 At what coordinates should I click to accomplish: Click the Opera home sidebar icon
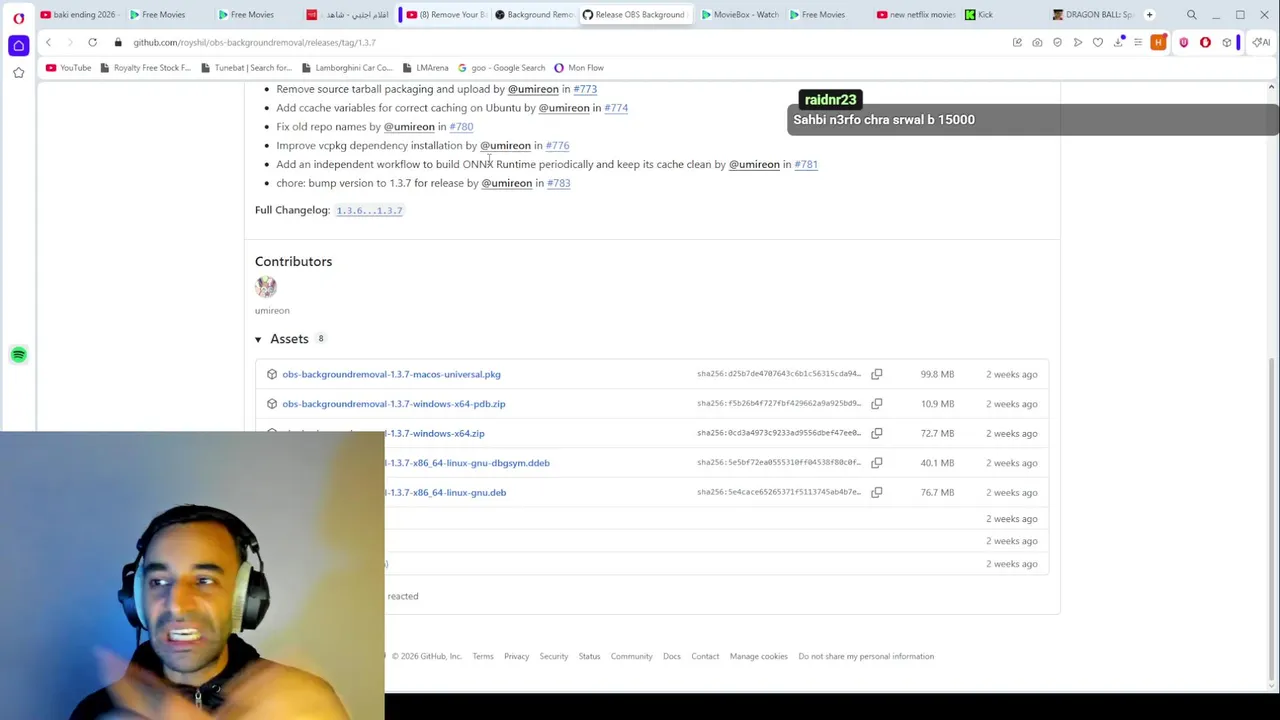pos(18,45)
